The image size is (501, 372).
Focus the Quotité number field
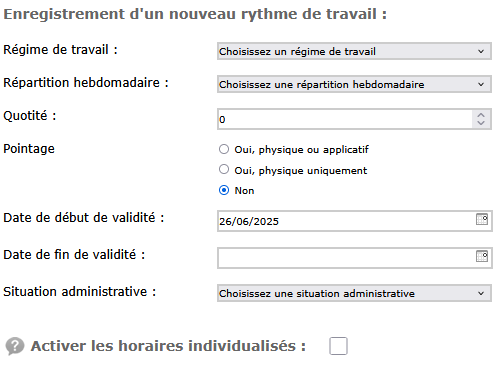pos(345,119)
